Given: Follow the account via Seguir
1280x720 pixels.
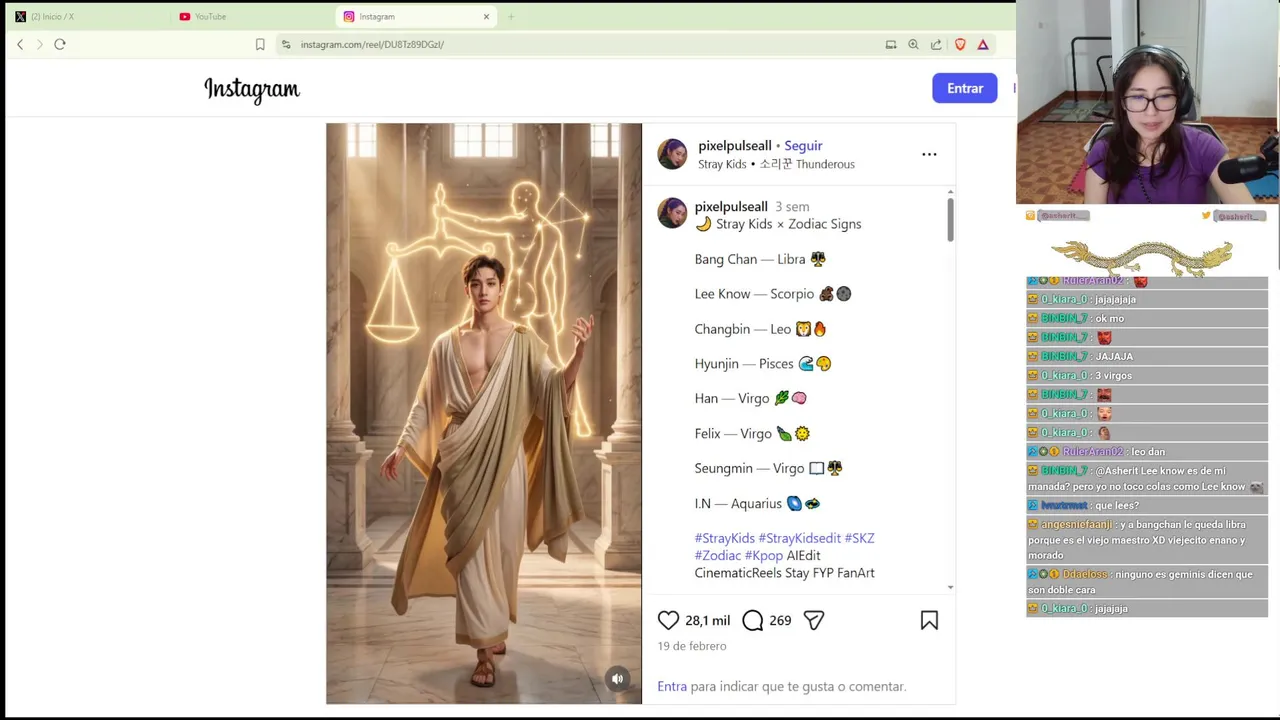Looking at the screenshot, I should [x=803, y=145].
